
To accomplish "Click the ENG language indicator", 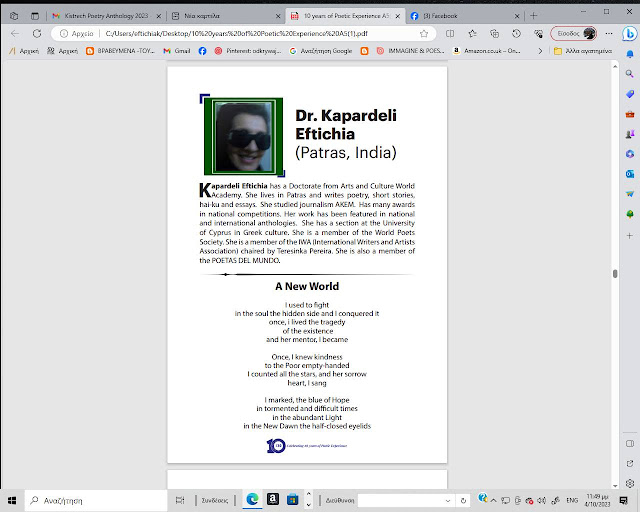I will (x=572, y=500).
